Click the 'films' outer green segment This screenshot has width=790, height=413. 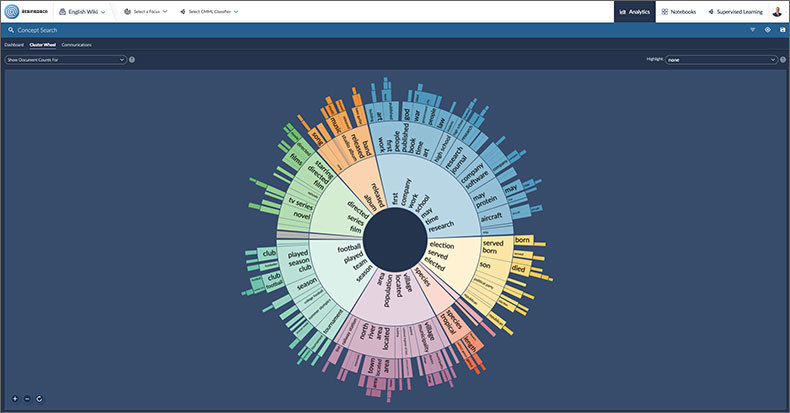pyautogui.click(x=296, y=160)
